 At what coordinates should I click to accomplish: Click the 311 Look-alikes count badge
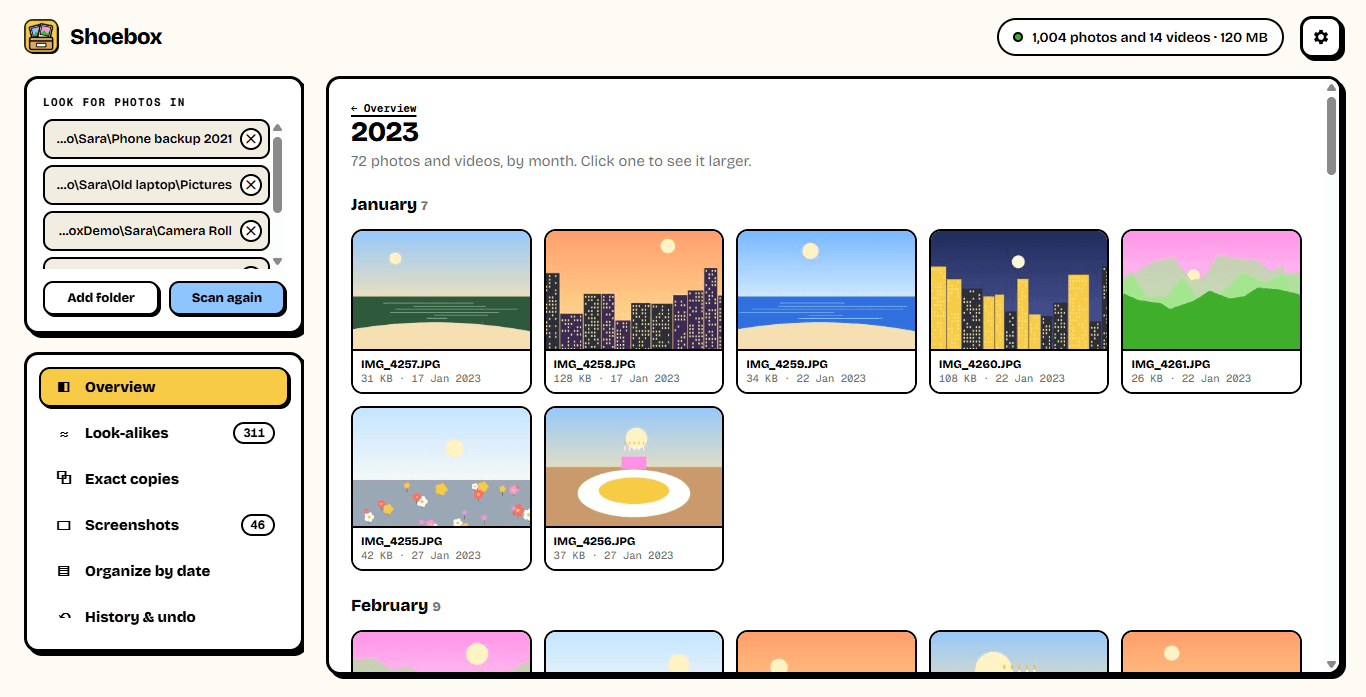pos(254,433)
